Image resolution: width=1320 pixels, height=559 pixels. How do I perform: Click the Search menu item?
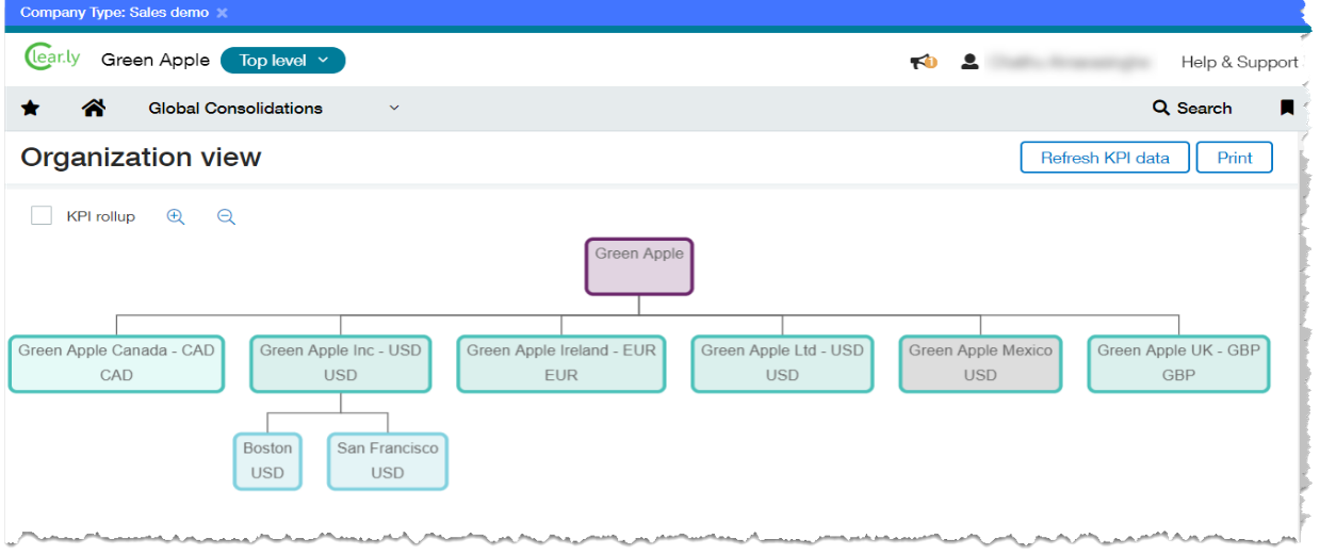coord(1192,108)
